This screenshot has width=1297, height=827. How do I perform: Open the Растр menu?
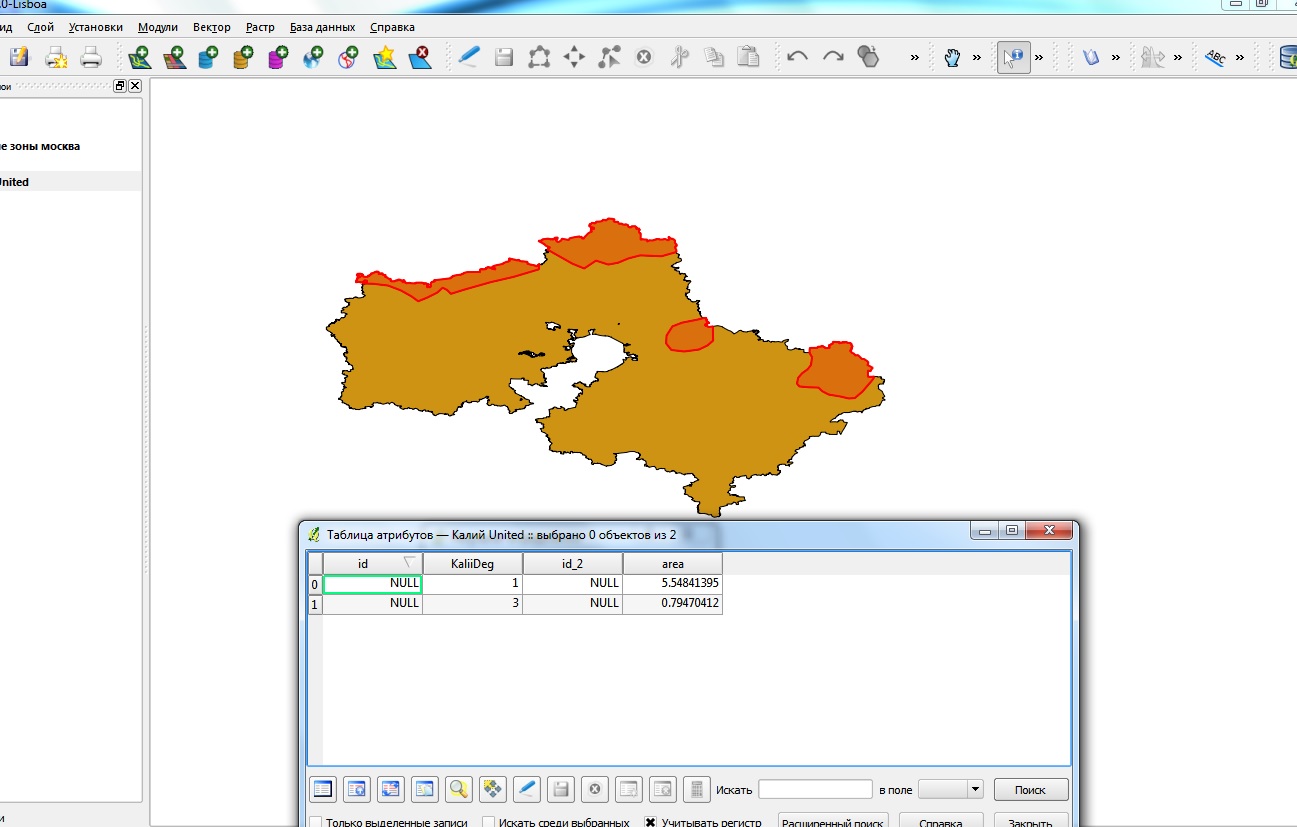(260, 27)
